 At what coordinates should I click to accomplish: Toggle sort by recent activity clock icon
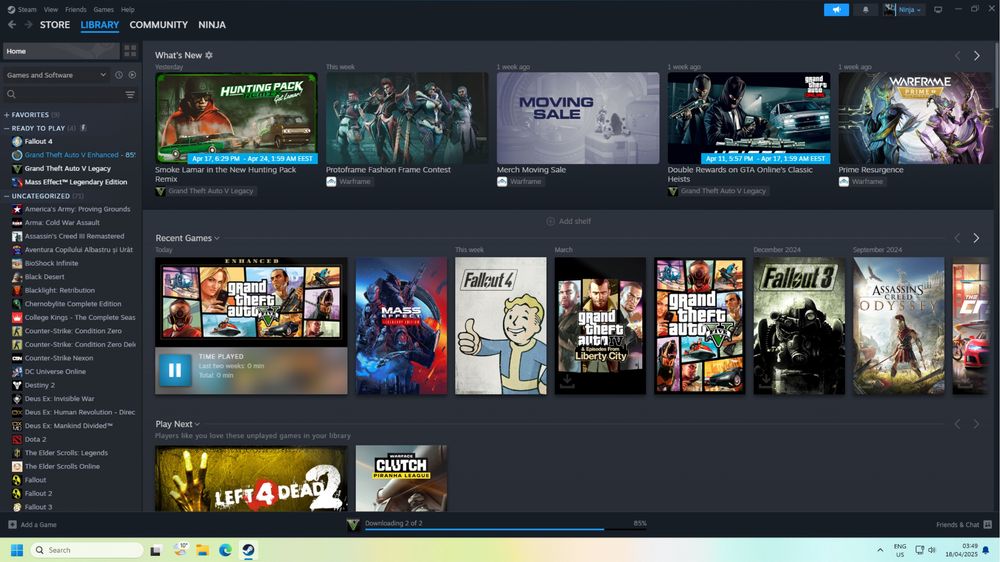point(119,75)
